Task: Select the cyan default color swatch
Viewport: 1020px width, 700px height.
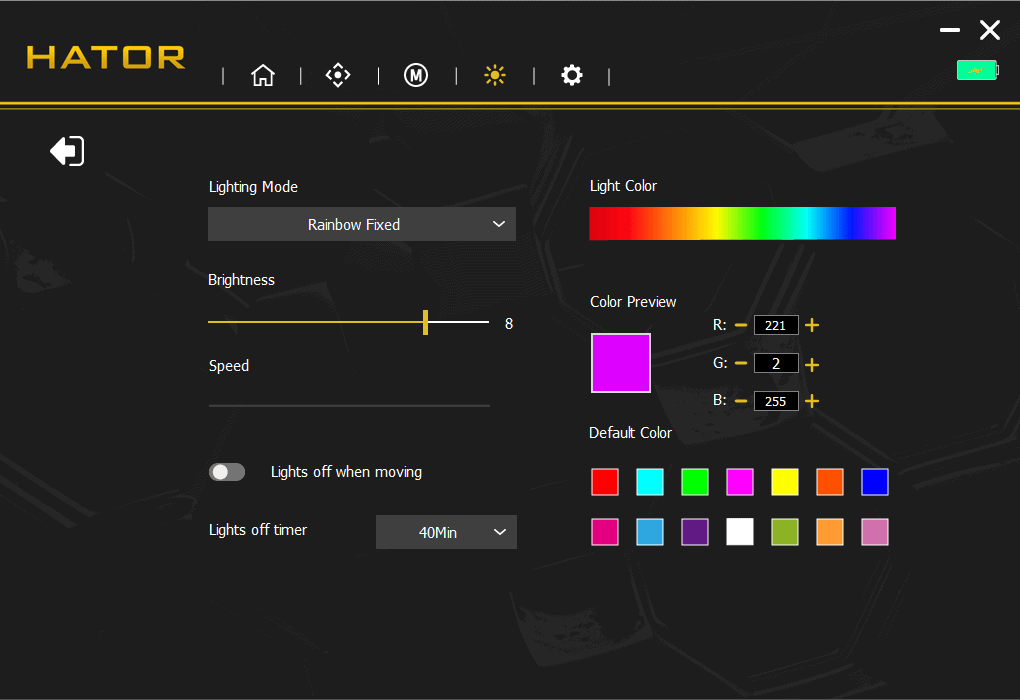Action: tap(650, 482)
